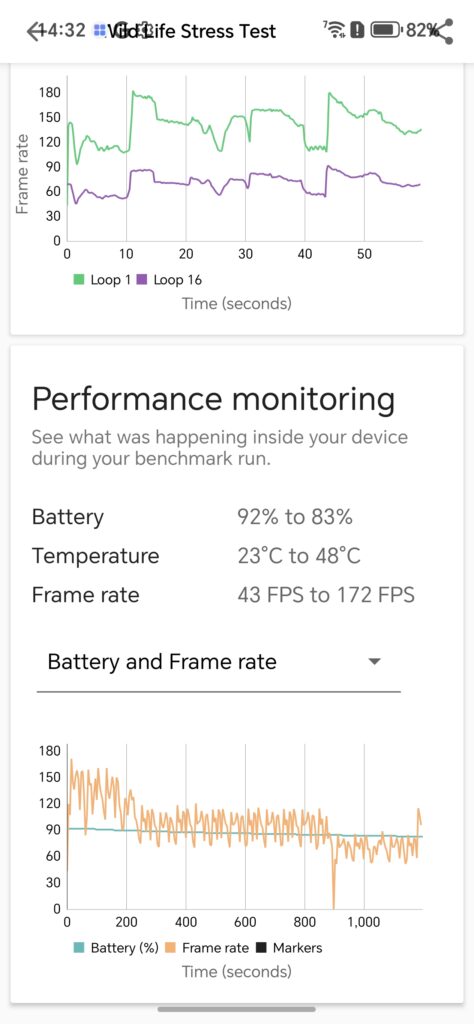Toggle Loop 16 series in chart legend
474x1024 pixels.
[x=171, y=280]
